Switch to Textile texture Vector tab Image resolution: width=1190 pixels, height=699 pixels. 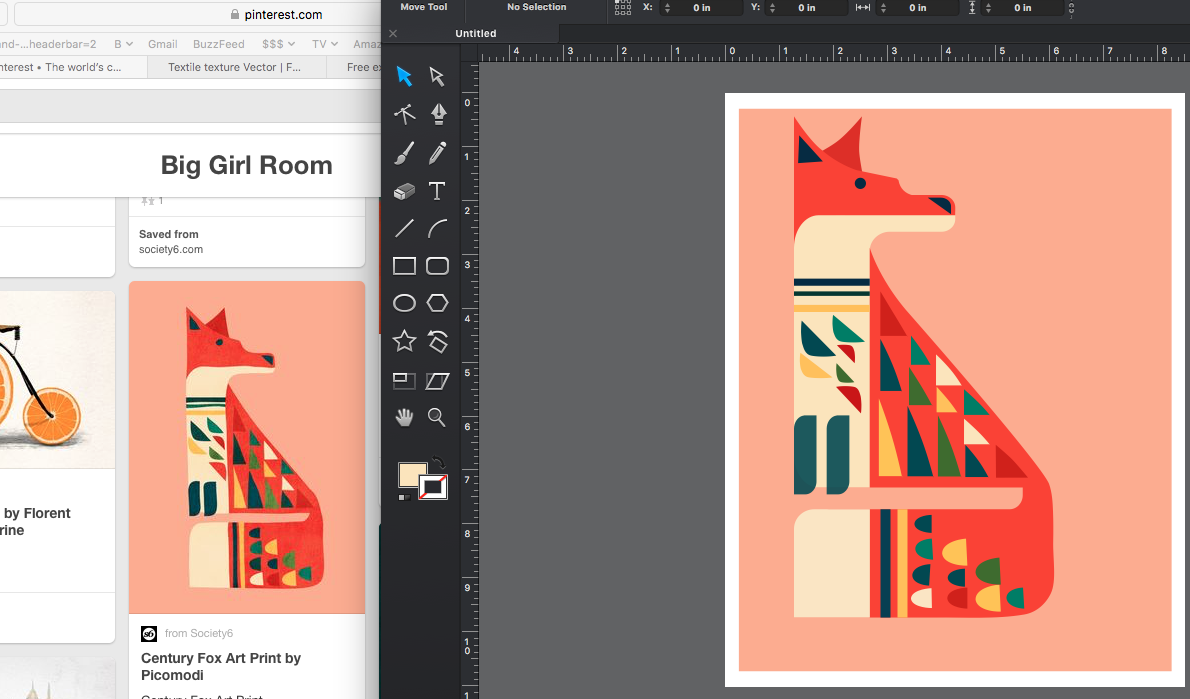coord(235,67)
